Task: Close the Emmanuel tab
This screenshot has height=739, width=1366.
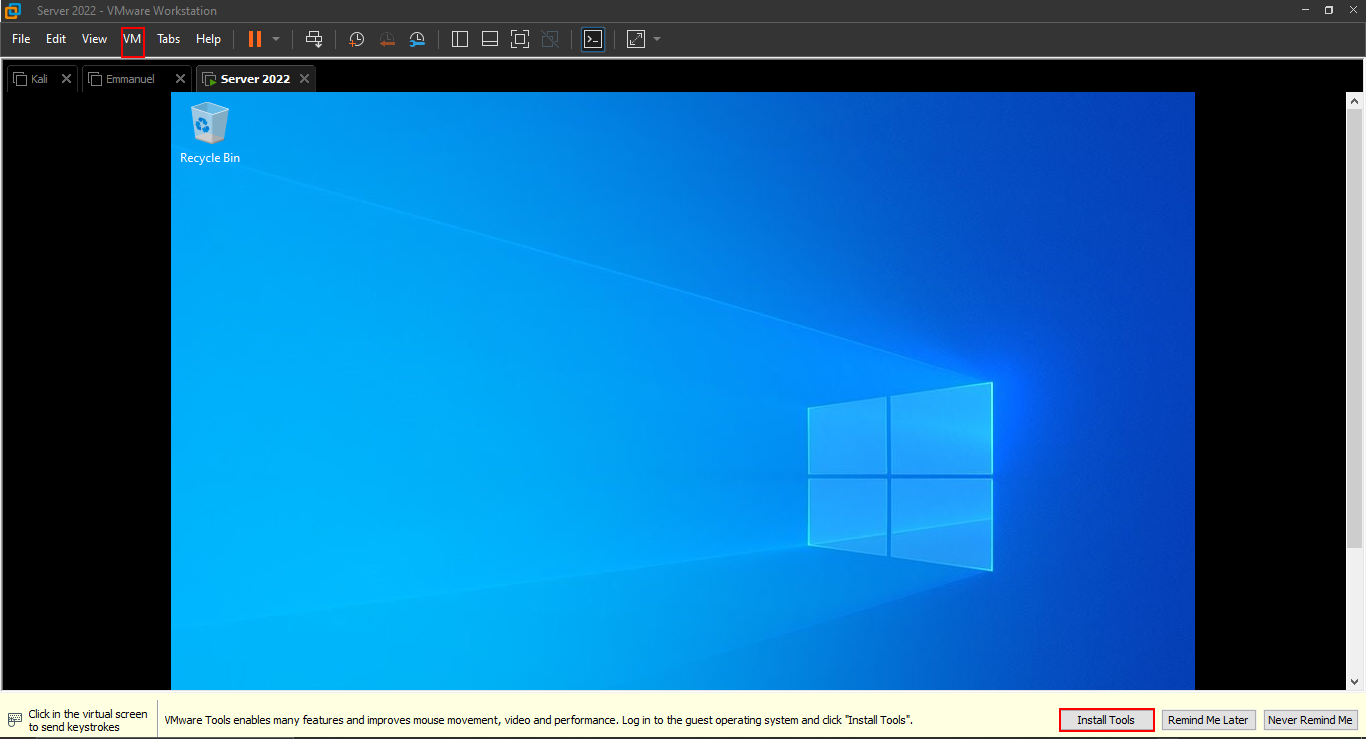Action: coord(180,79)
